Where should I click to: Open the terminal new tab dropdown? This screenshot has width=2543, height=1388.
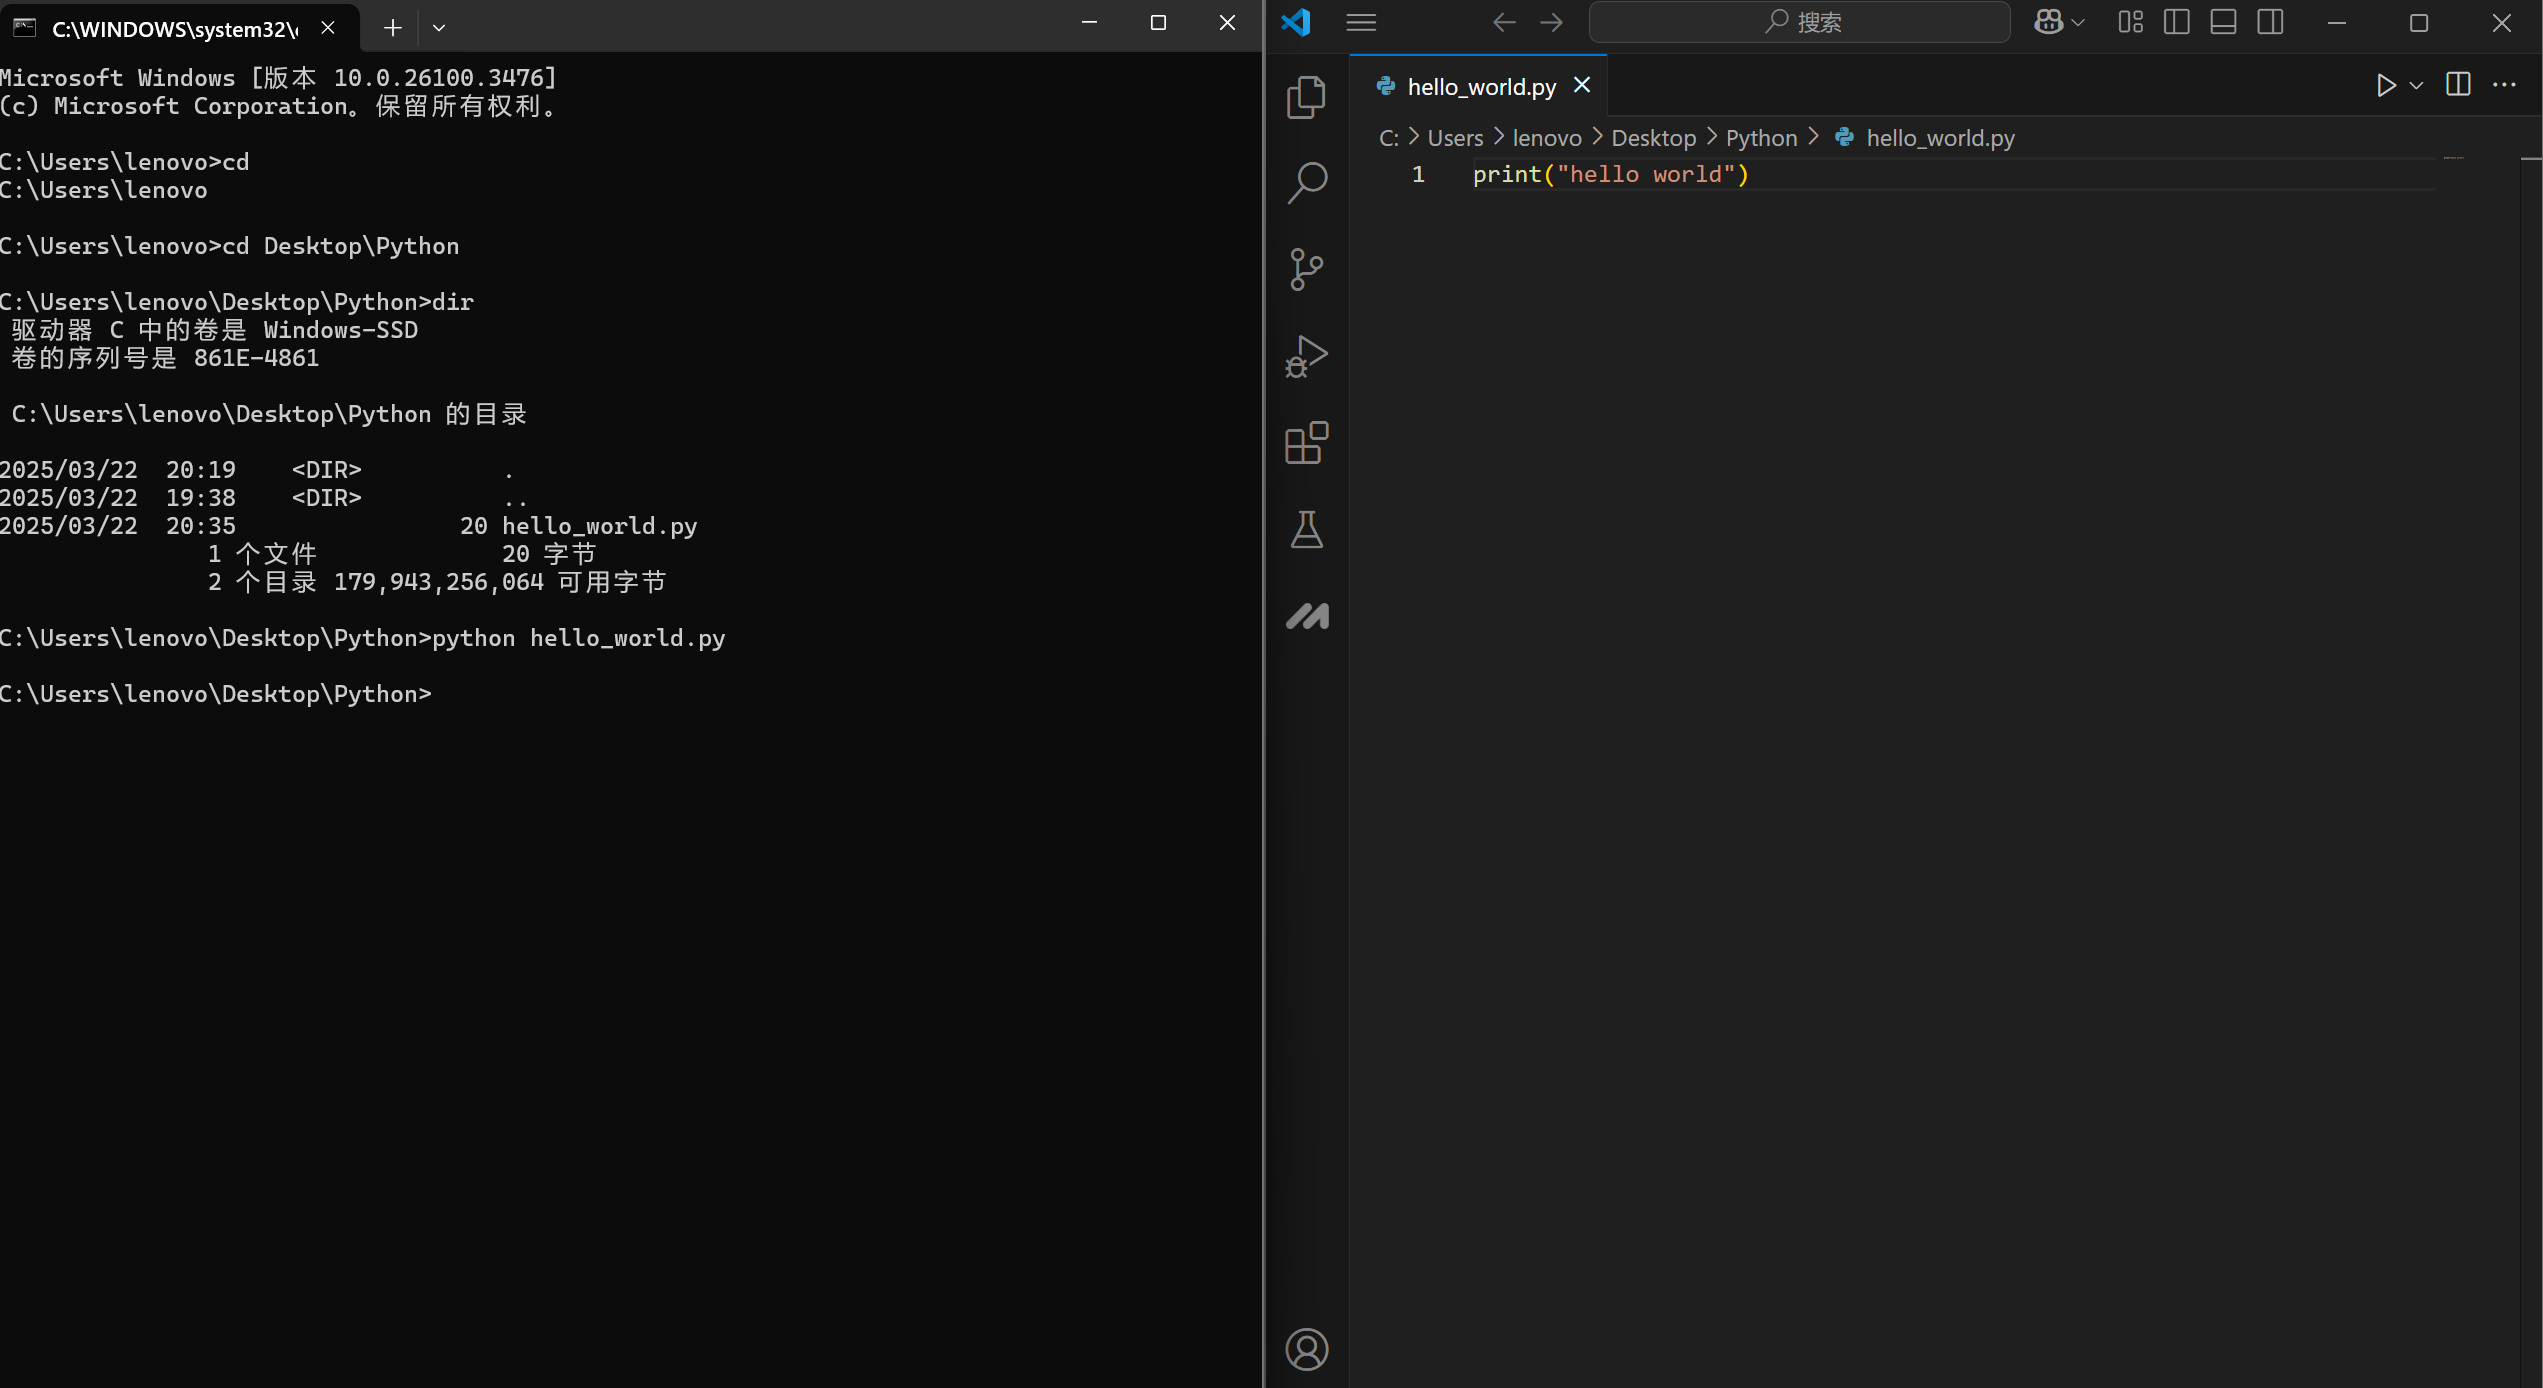438,28
